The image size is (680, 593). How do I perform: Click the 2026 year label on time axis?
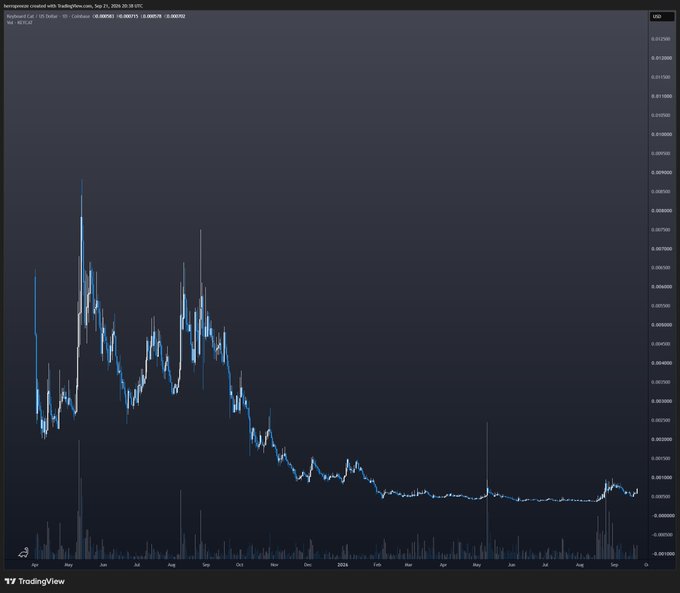click(343, 565)
